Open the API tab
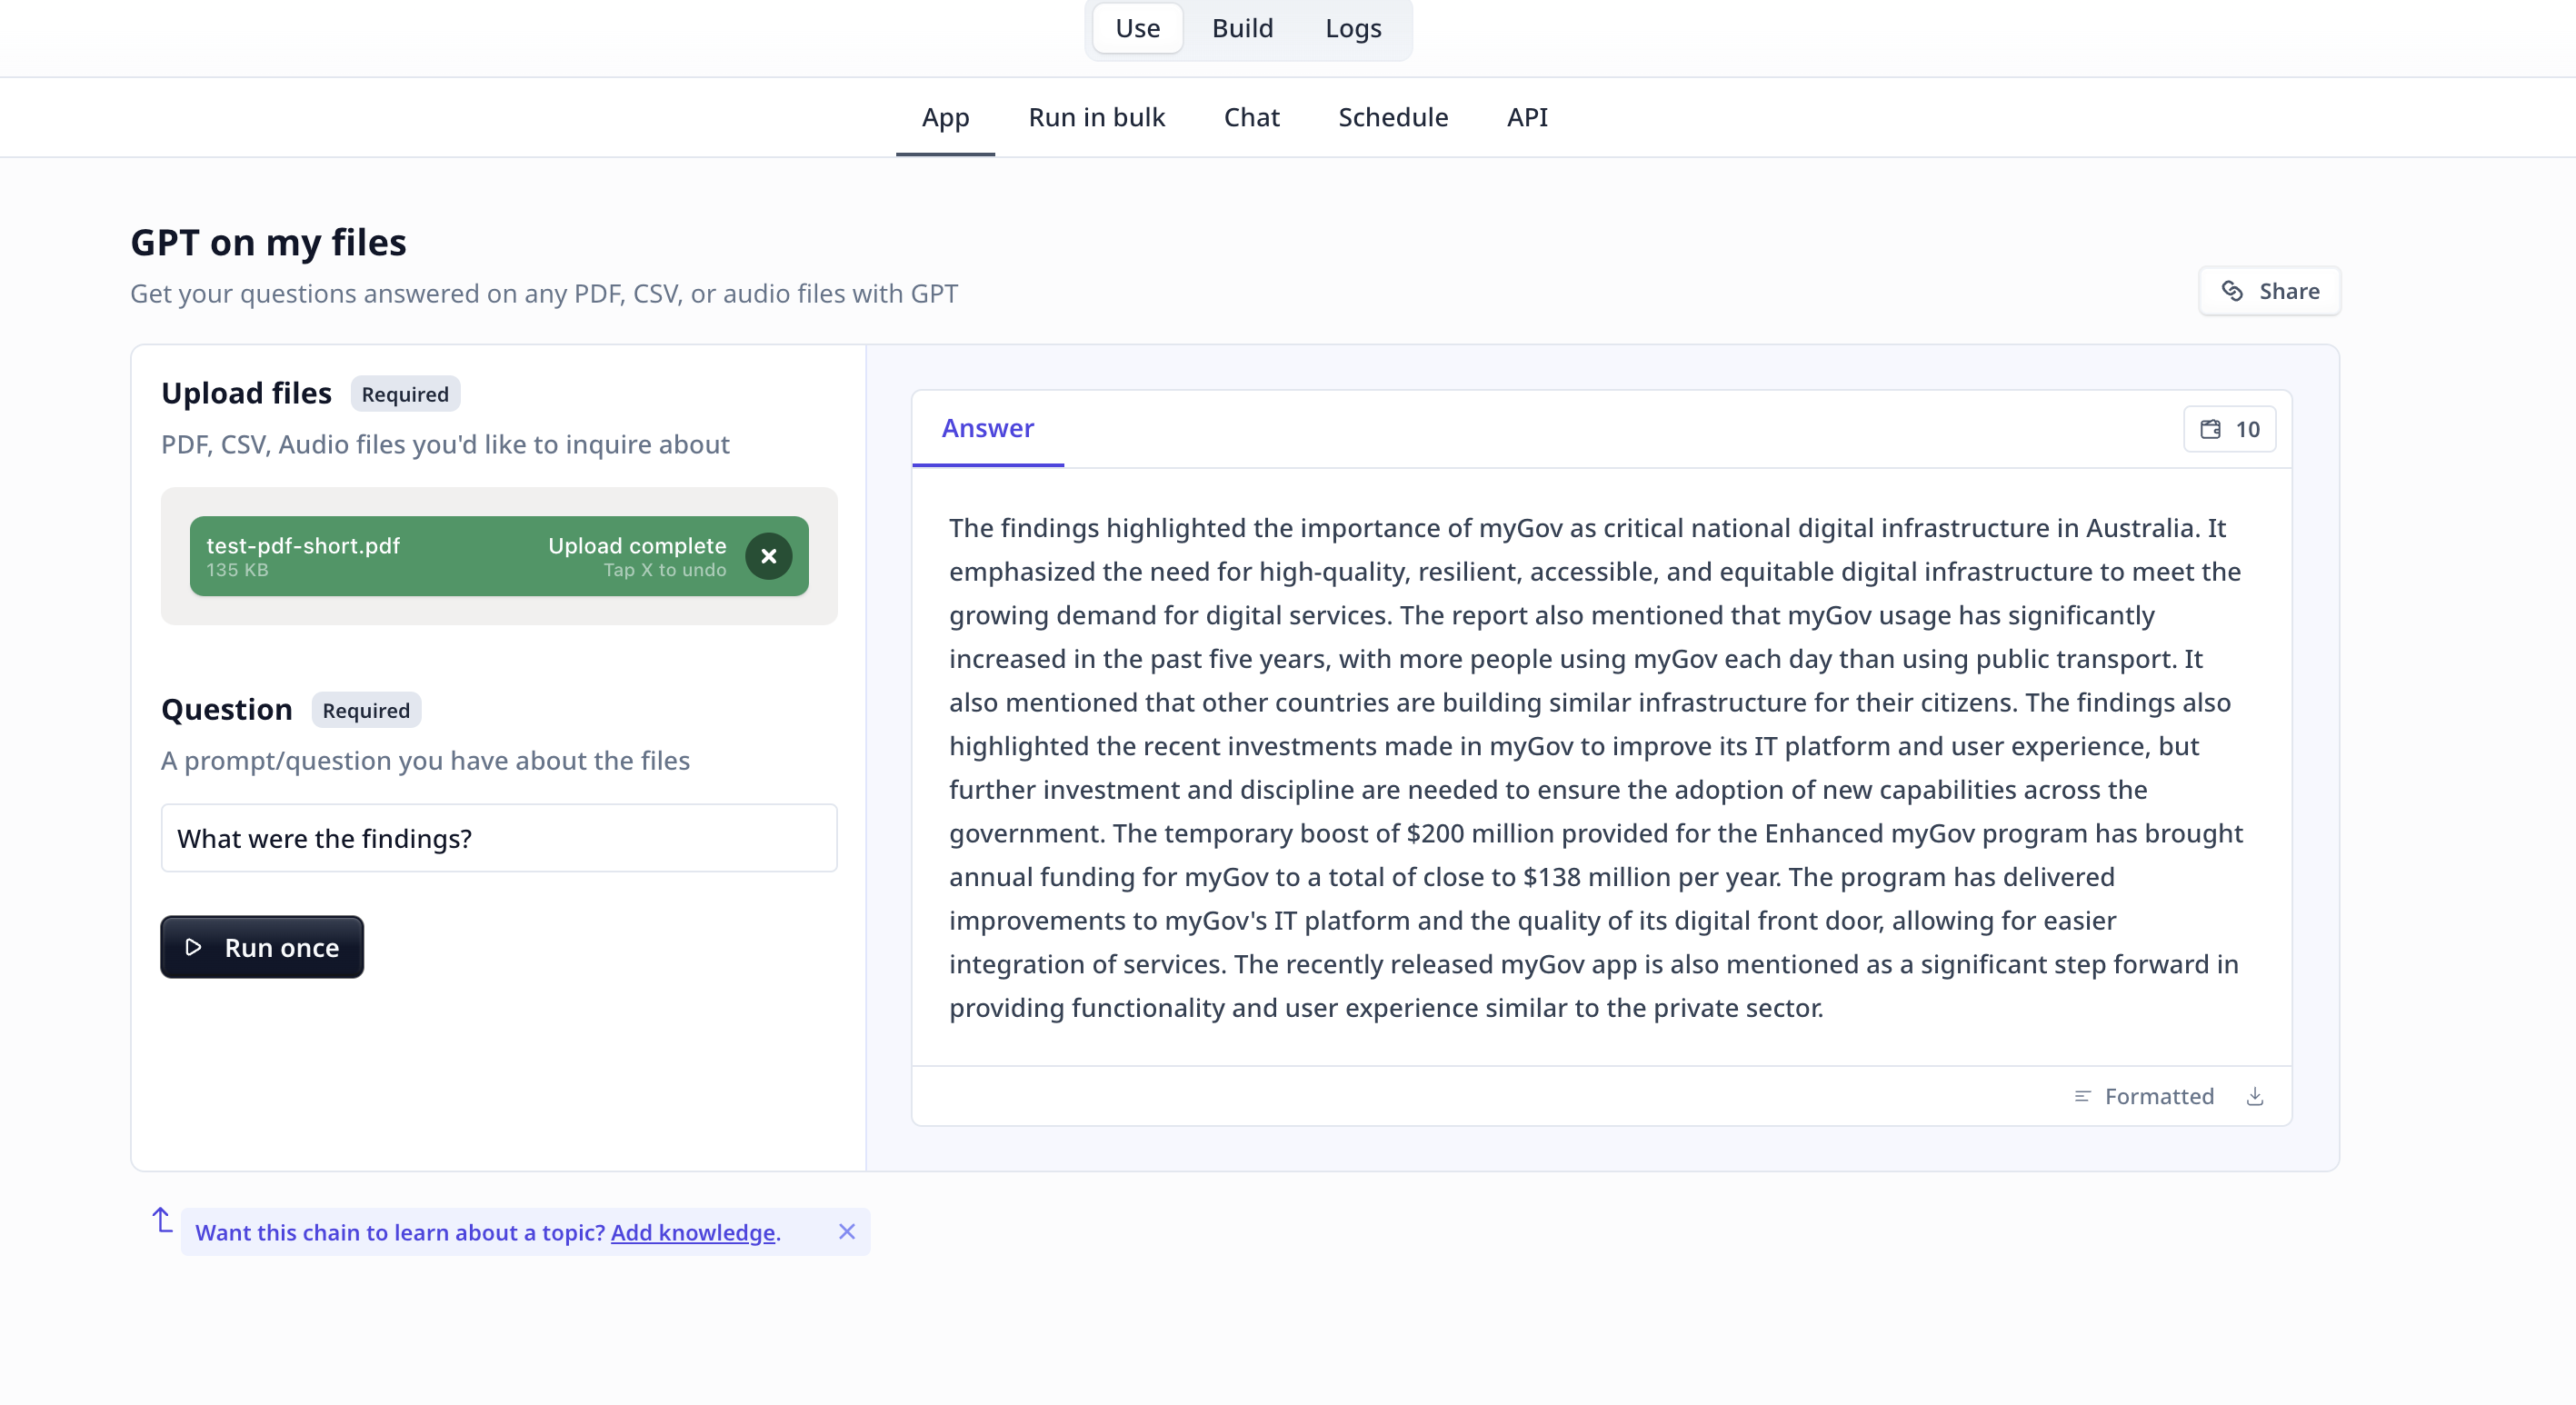 coord(1527,117)
